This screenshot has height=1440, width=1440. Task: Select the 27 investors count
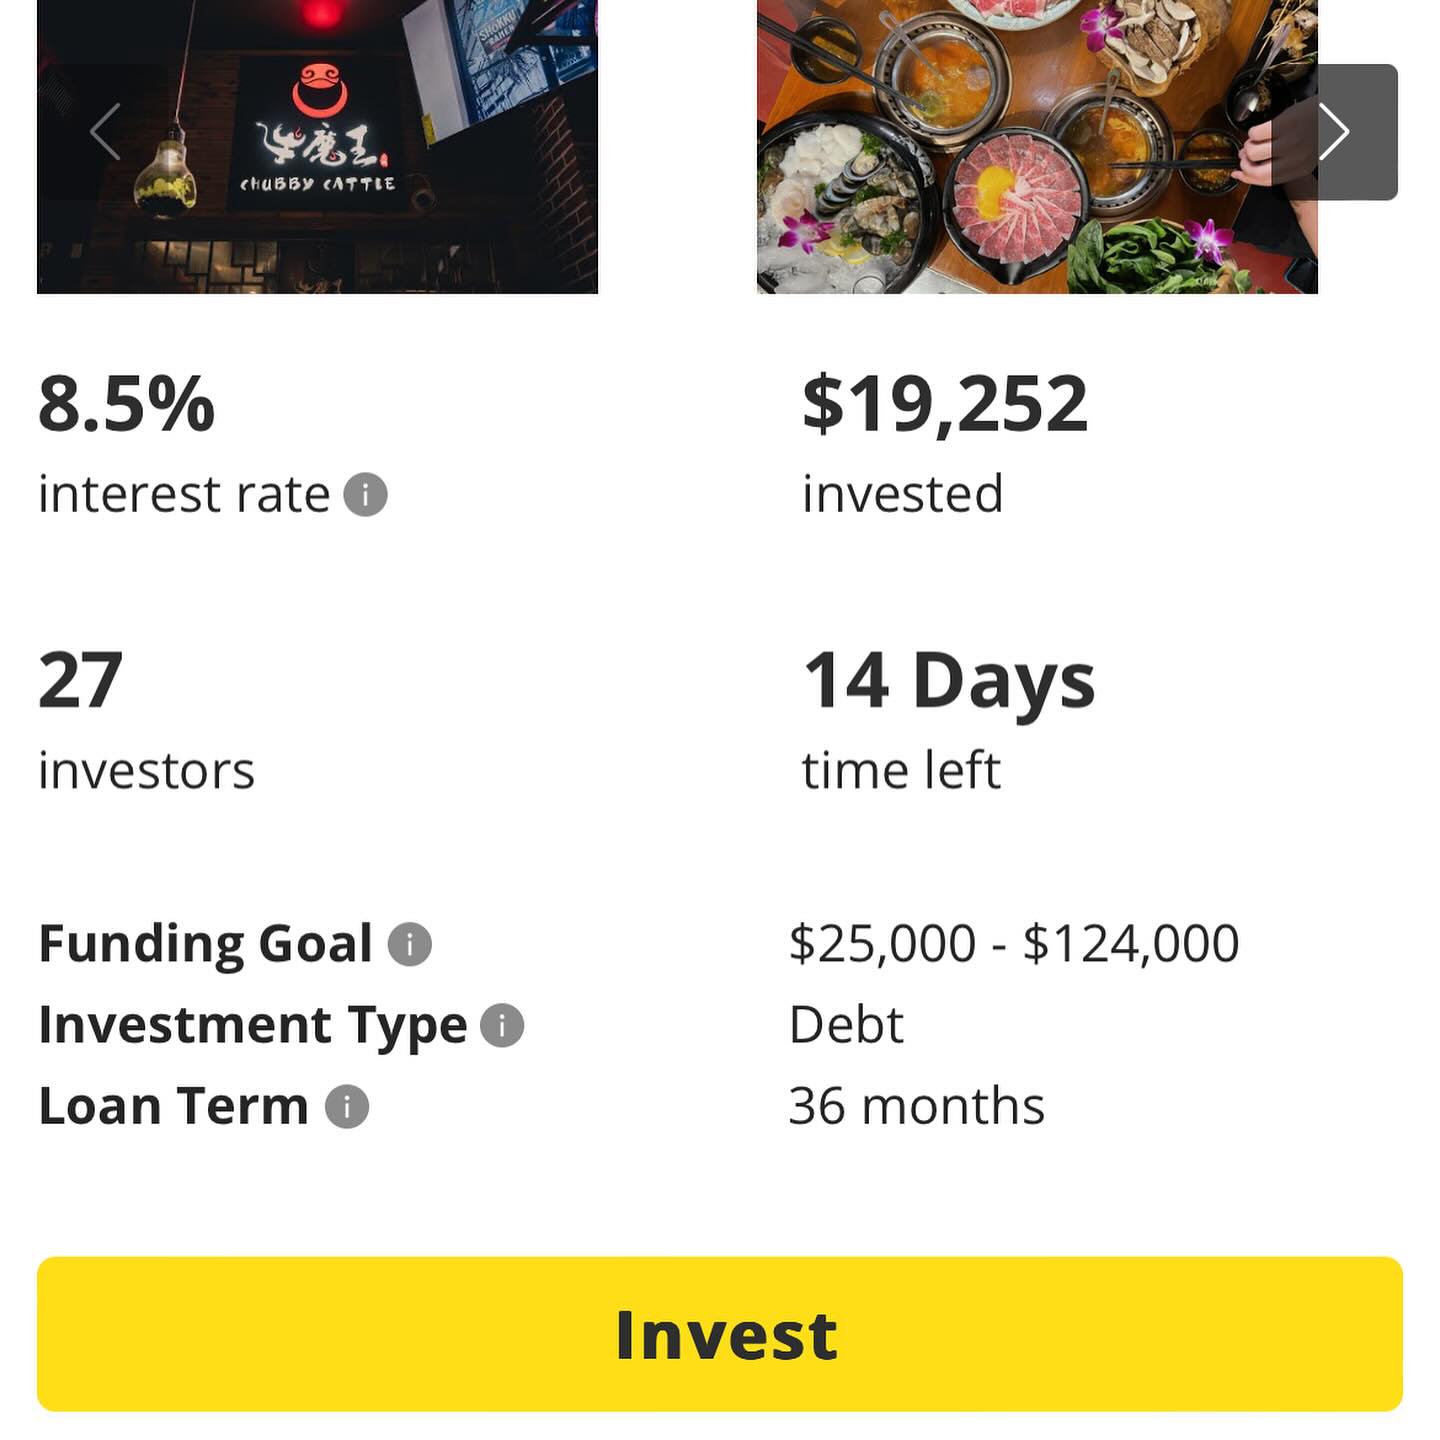pos(80,681)
